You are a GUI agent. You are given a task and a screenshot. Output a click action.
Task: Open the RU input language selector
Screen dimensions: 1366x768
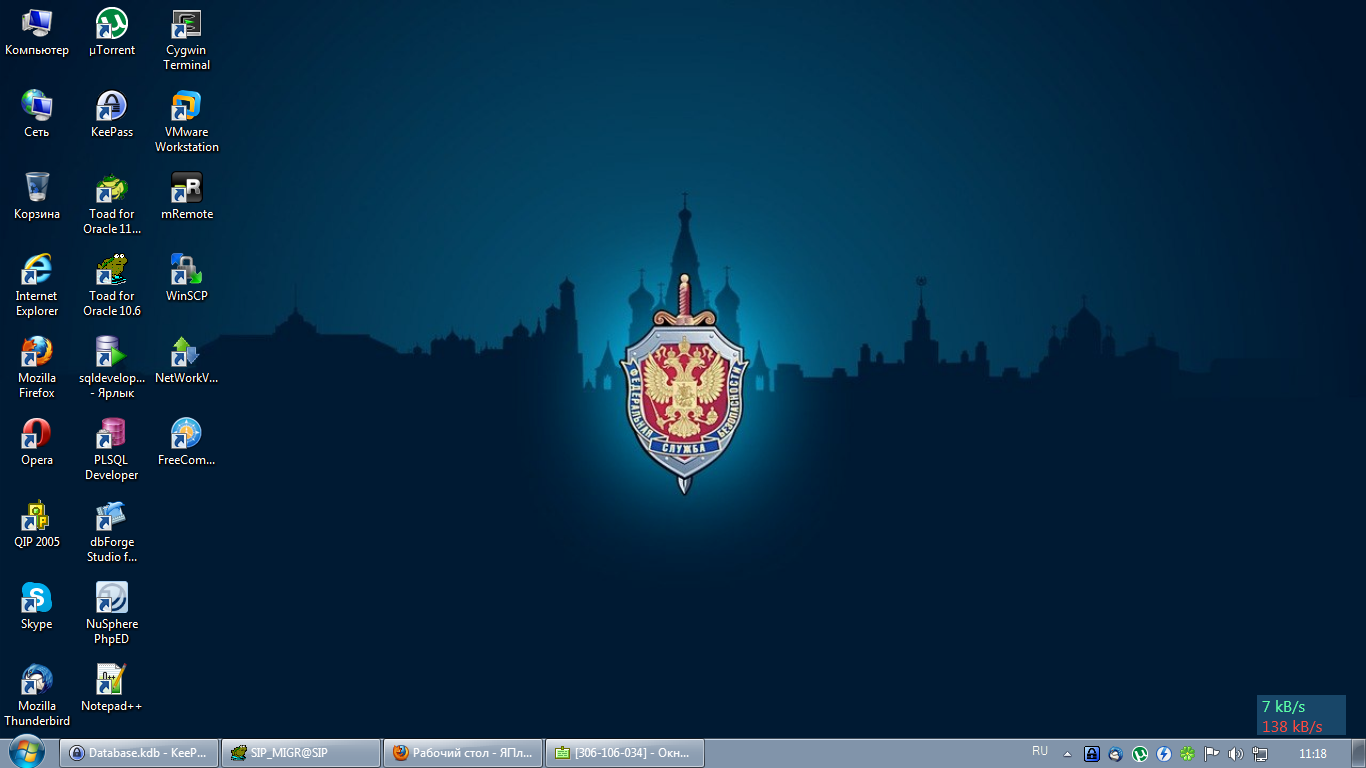[1040, 752]
